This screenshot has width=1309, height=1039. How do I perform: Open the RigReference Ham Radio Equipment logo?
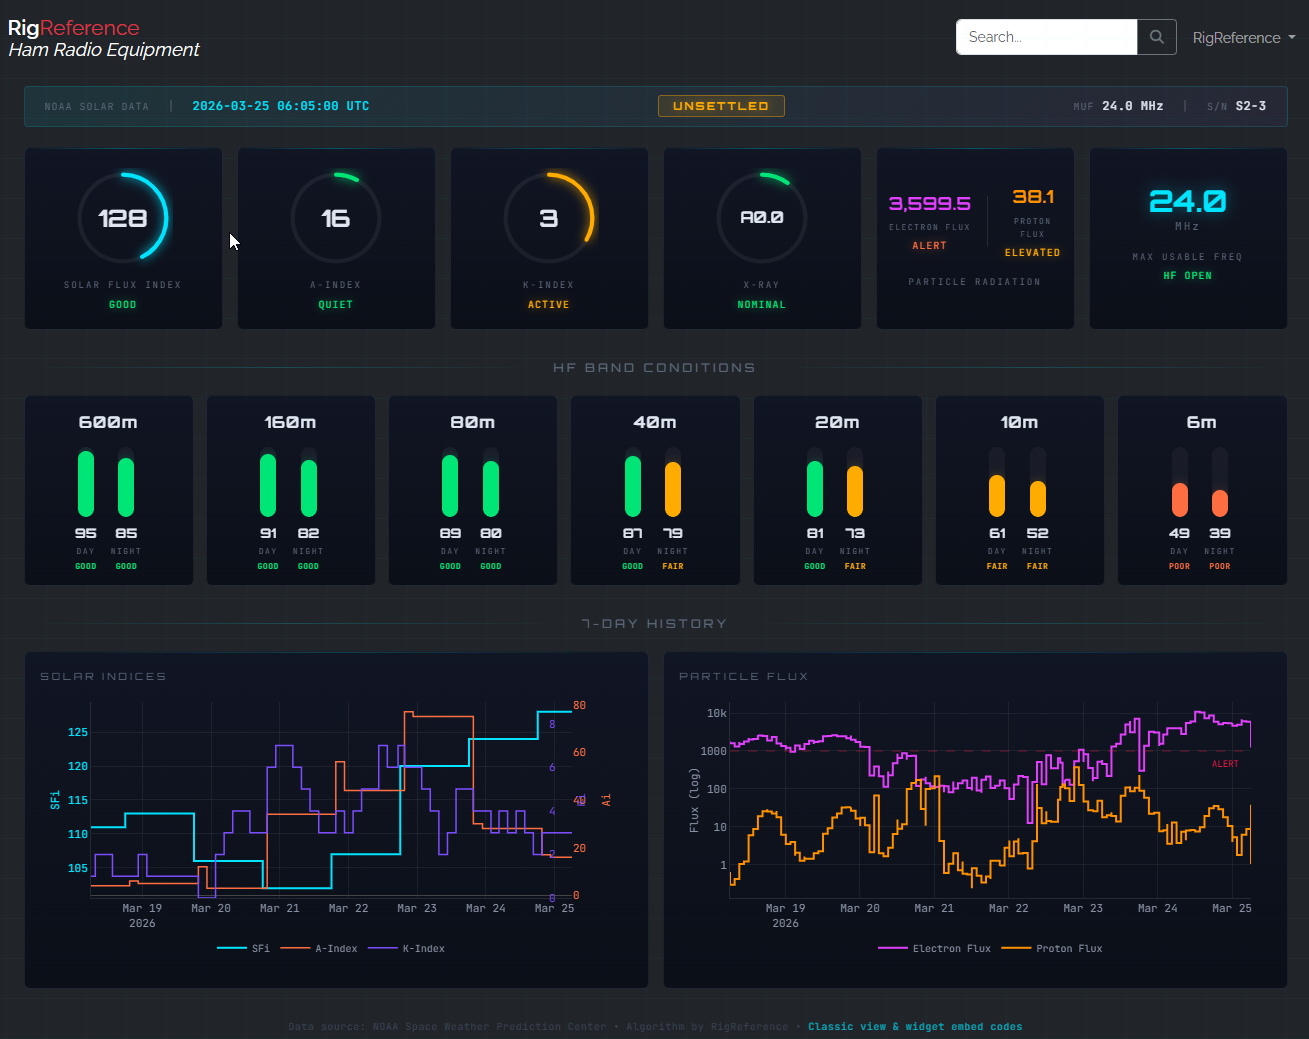(x=103, y=39)
